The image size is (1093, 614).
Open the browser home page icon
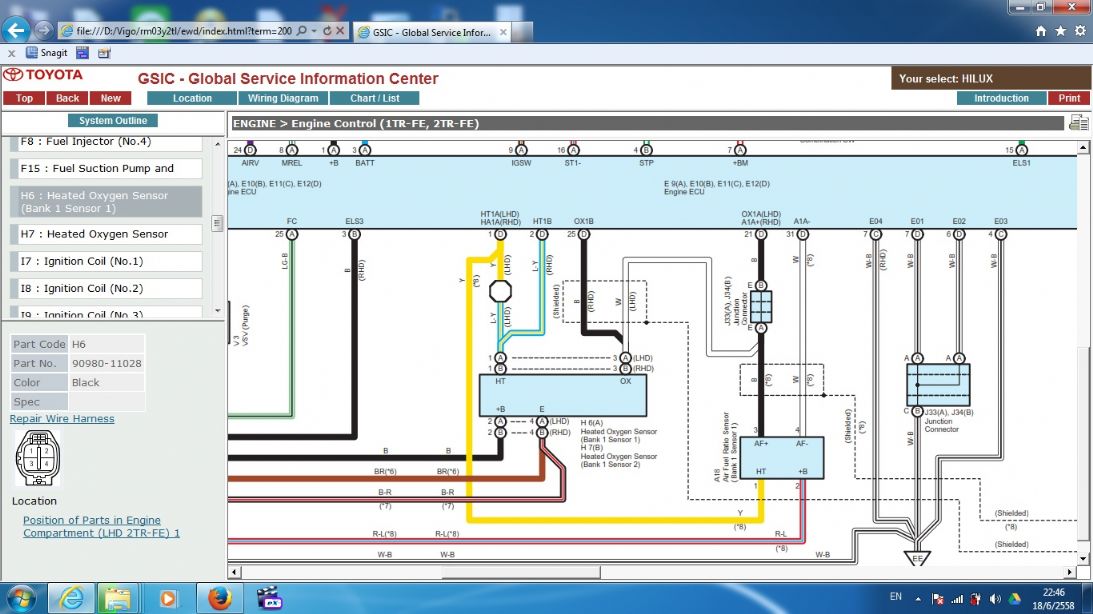[x=1041, y=31]
